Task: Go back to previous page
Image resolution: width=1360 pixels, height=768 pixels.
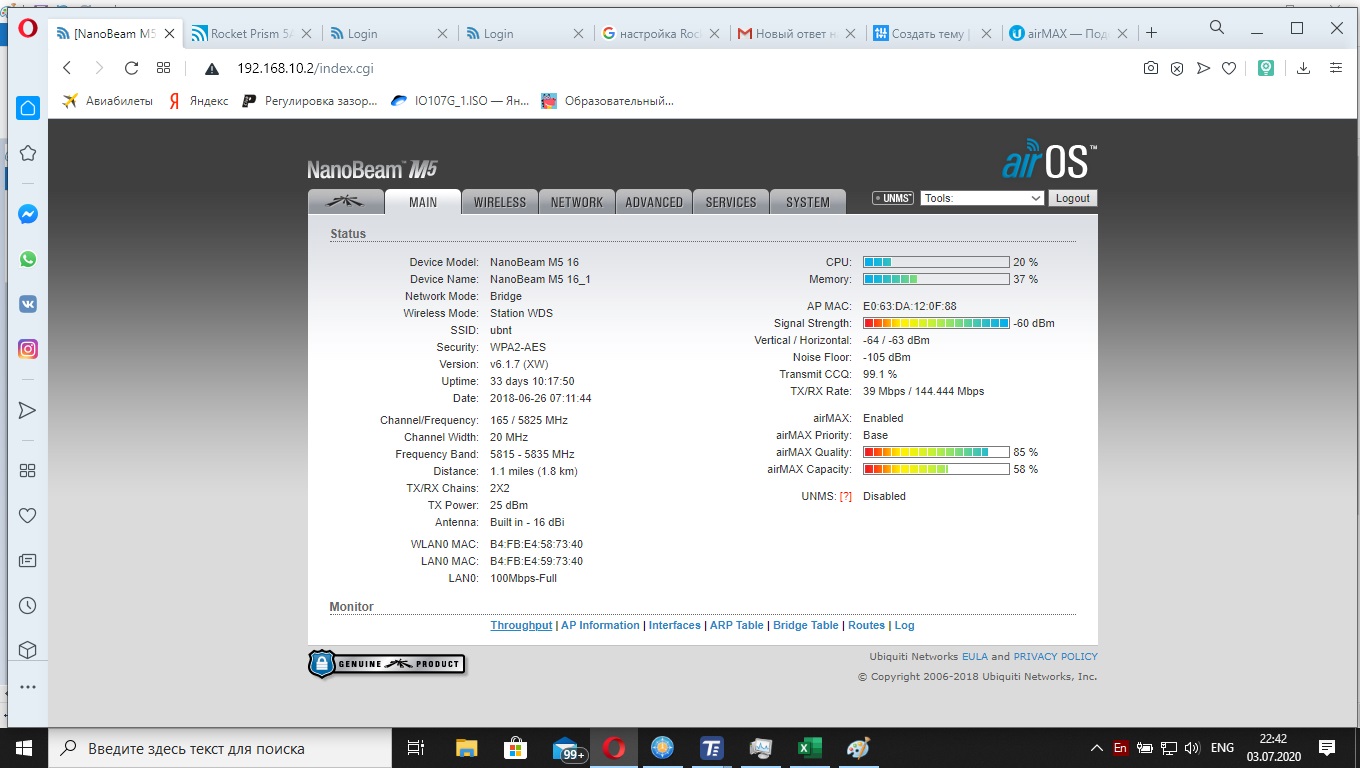Action: pyautogui.click(x=67, y=68)
